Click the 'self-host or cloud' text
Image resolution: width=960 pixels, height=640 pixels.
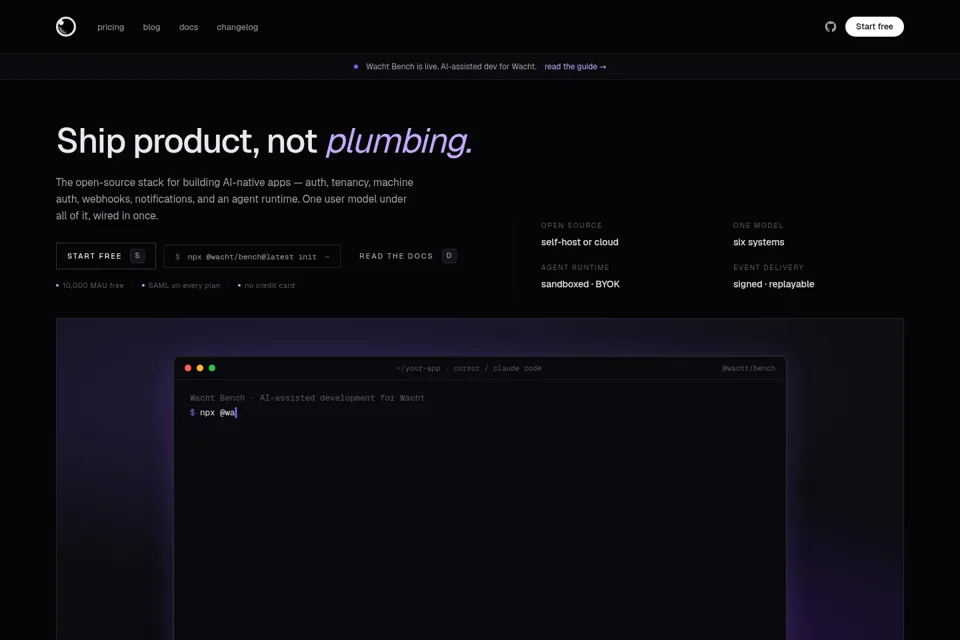(579, 242)
